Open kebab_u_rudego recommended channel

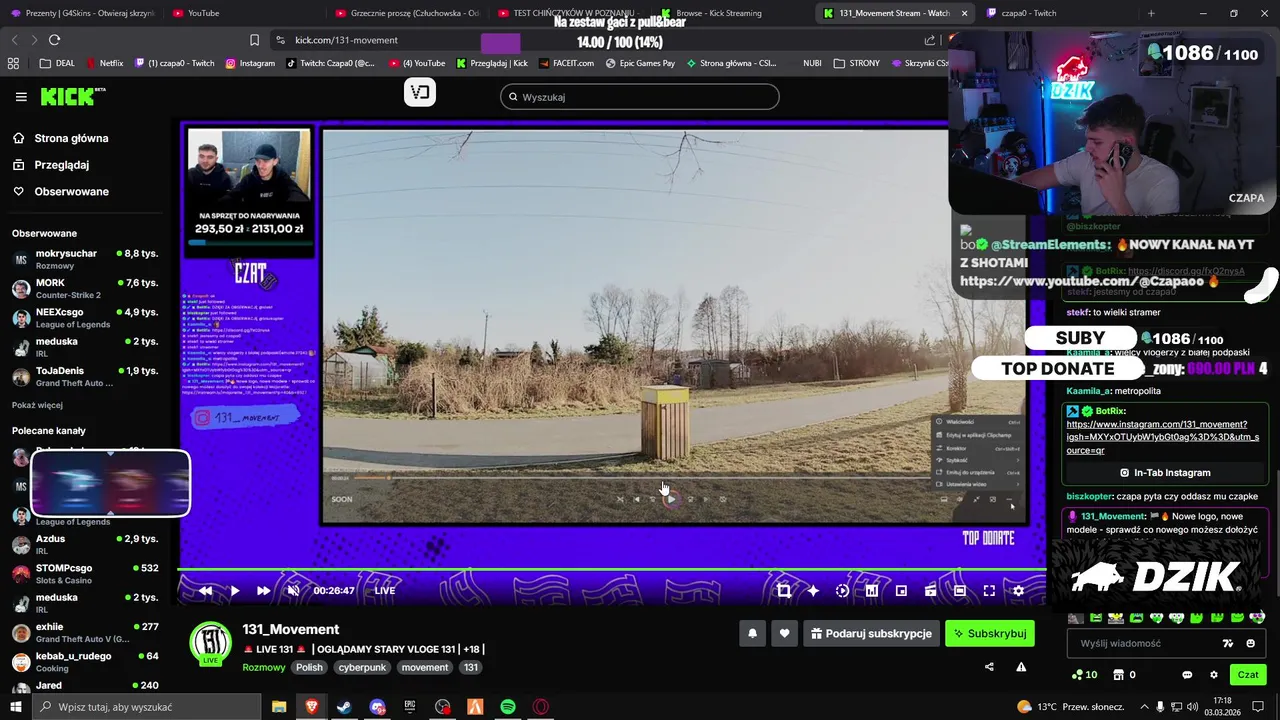tap(85, 661)
